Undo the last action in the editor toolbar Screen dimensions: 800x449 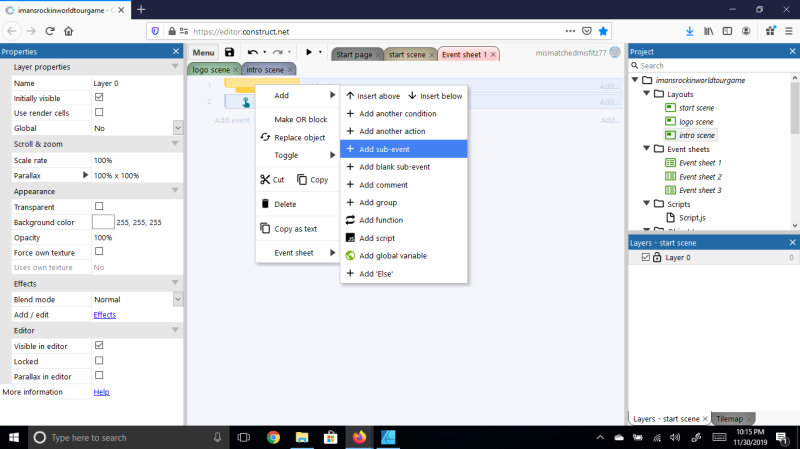(x=253, y=52)
